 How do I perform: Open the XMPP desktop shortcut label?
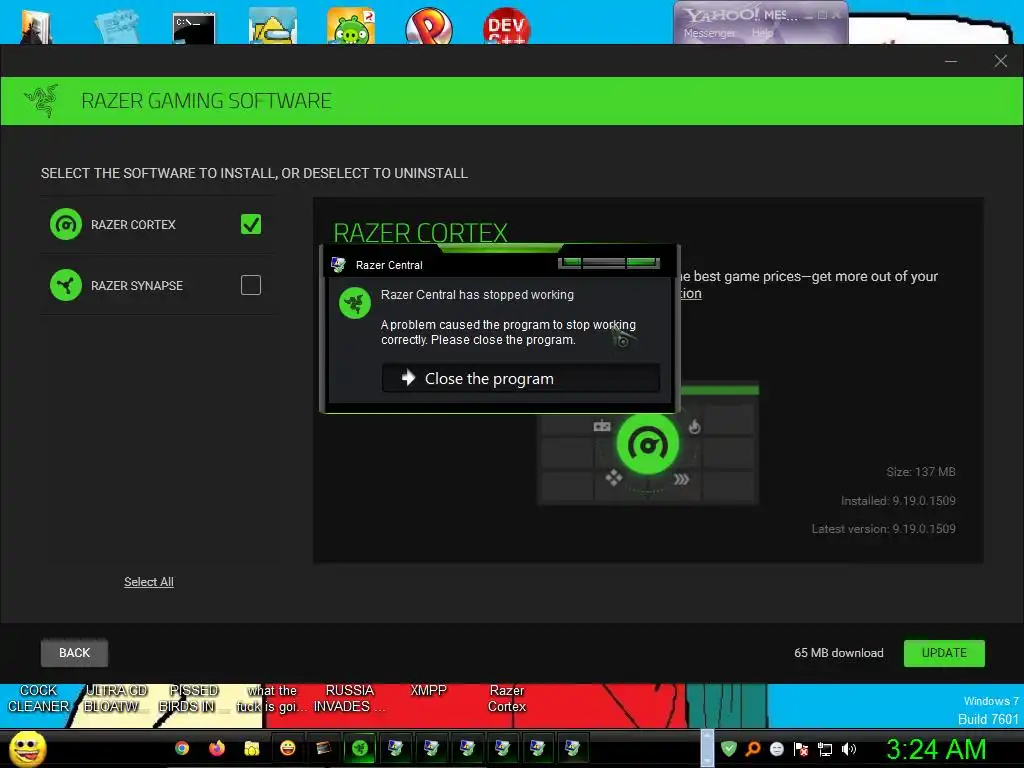point(428,690)
